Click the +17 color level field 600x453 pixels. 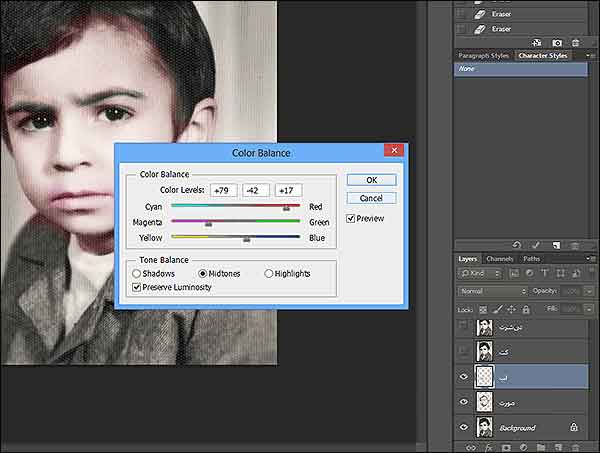[x=288, y=190]
